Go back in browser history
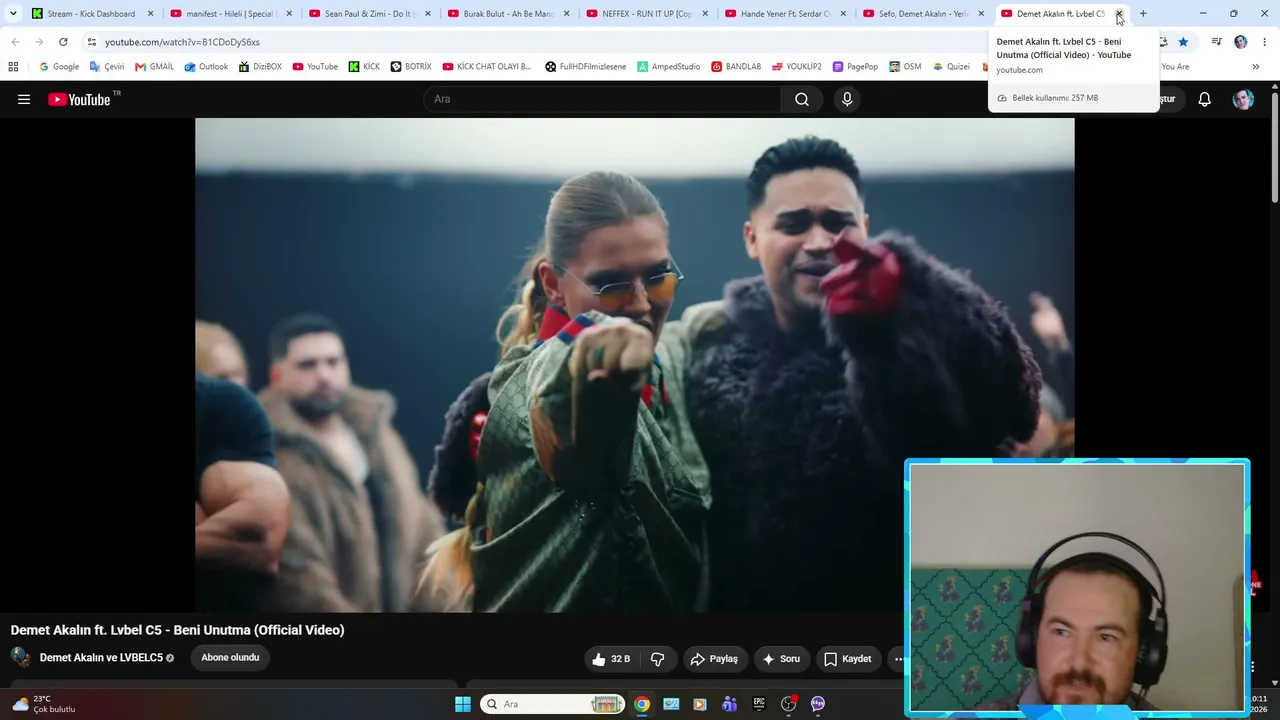 tap(15, 42)
